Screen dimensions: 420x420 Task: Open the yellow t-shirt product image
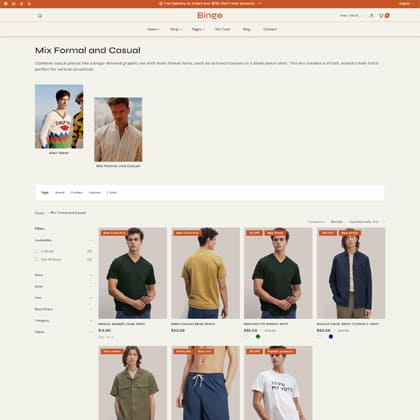205,273
